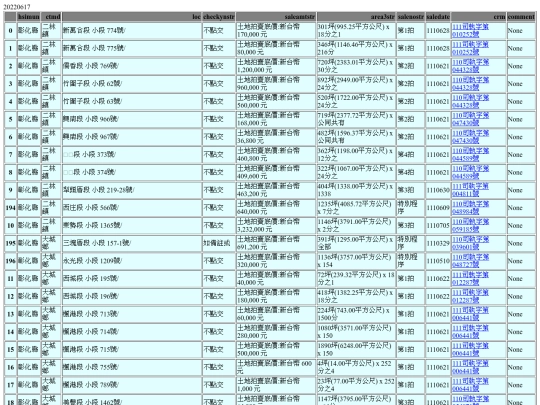Click the area cell showing 2949.00平方公尺

click(x=356, y=84)
